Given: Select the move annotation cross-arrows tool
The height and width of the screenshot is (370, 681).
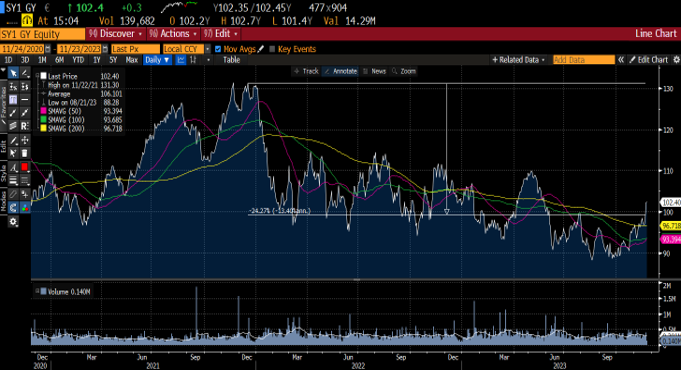Looking at the screenshot, I should coord(25,140).
